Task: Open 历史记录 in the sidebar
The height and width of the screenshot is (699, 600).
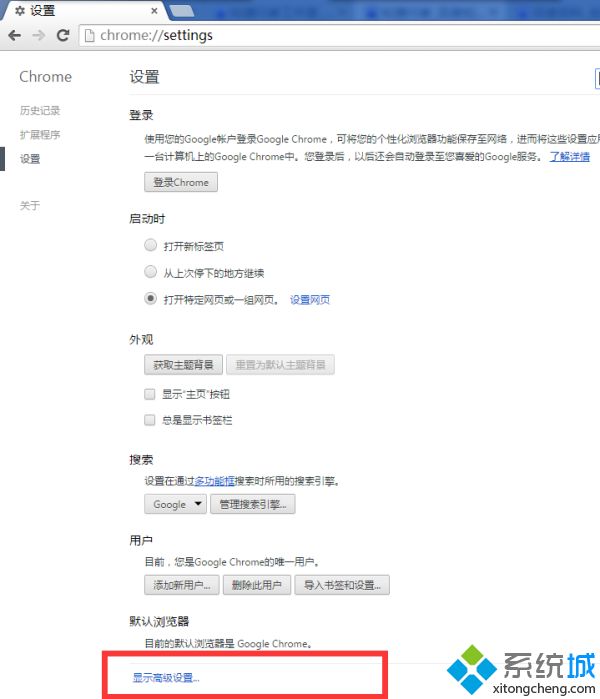Action: pos(40,111)
